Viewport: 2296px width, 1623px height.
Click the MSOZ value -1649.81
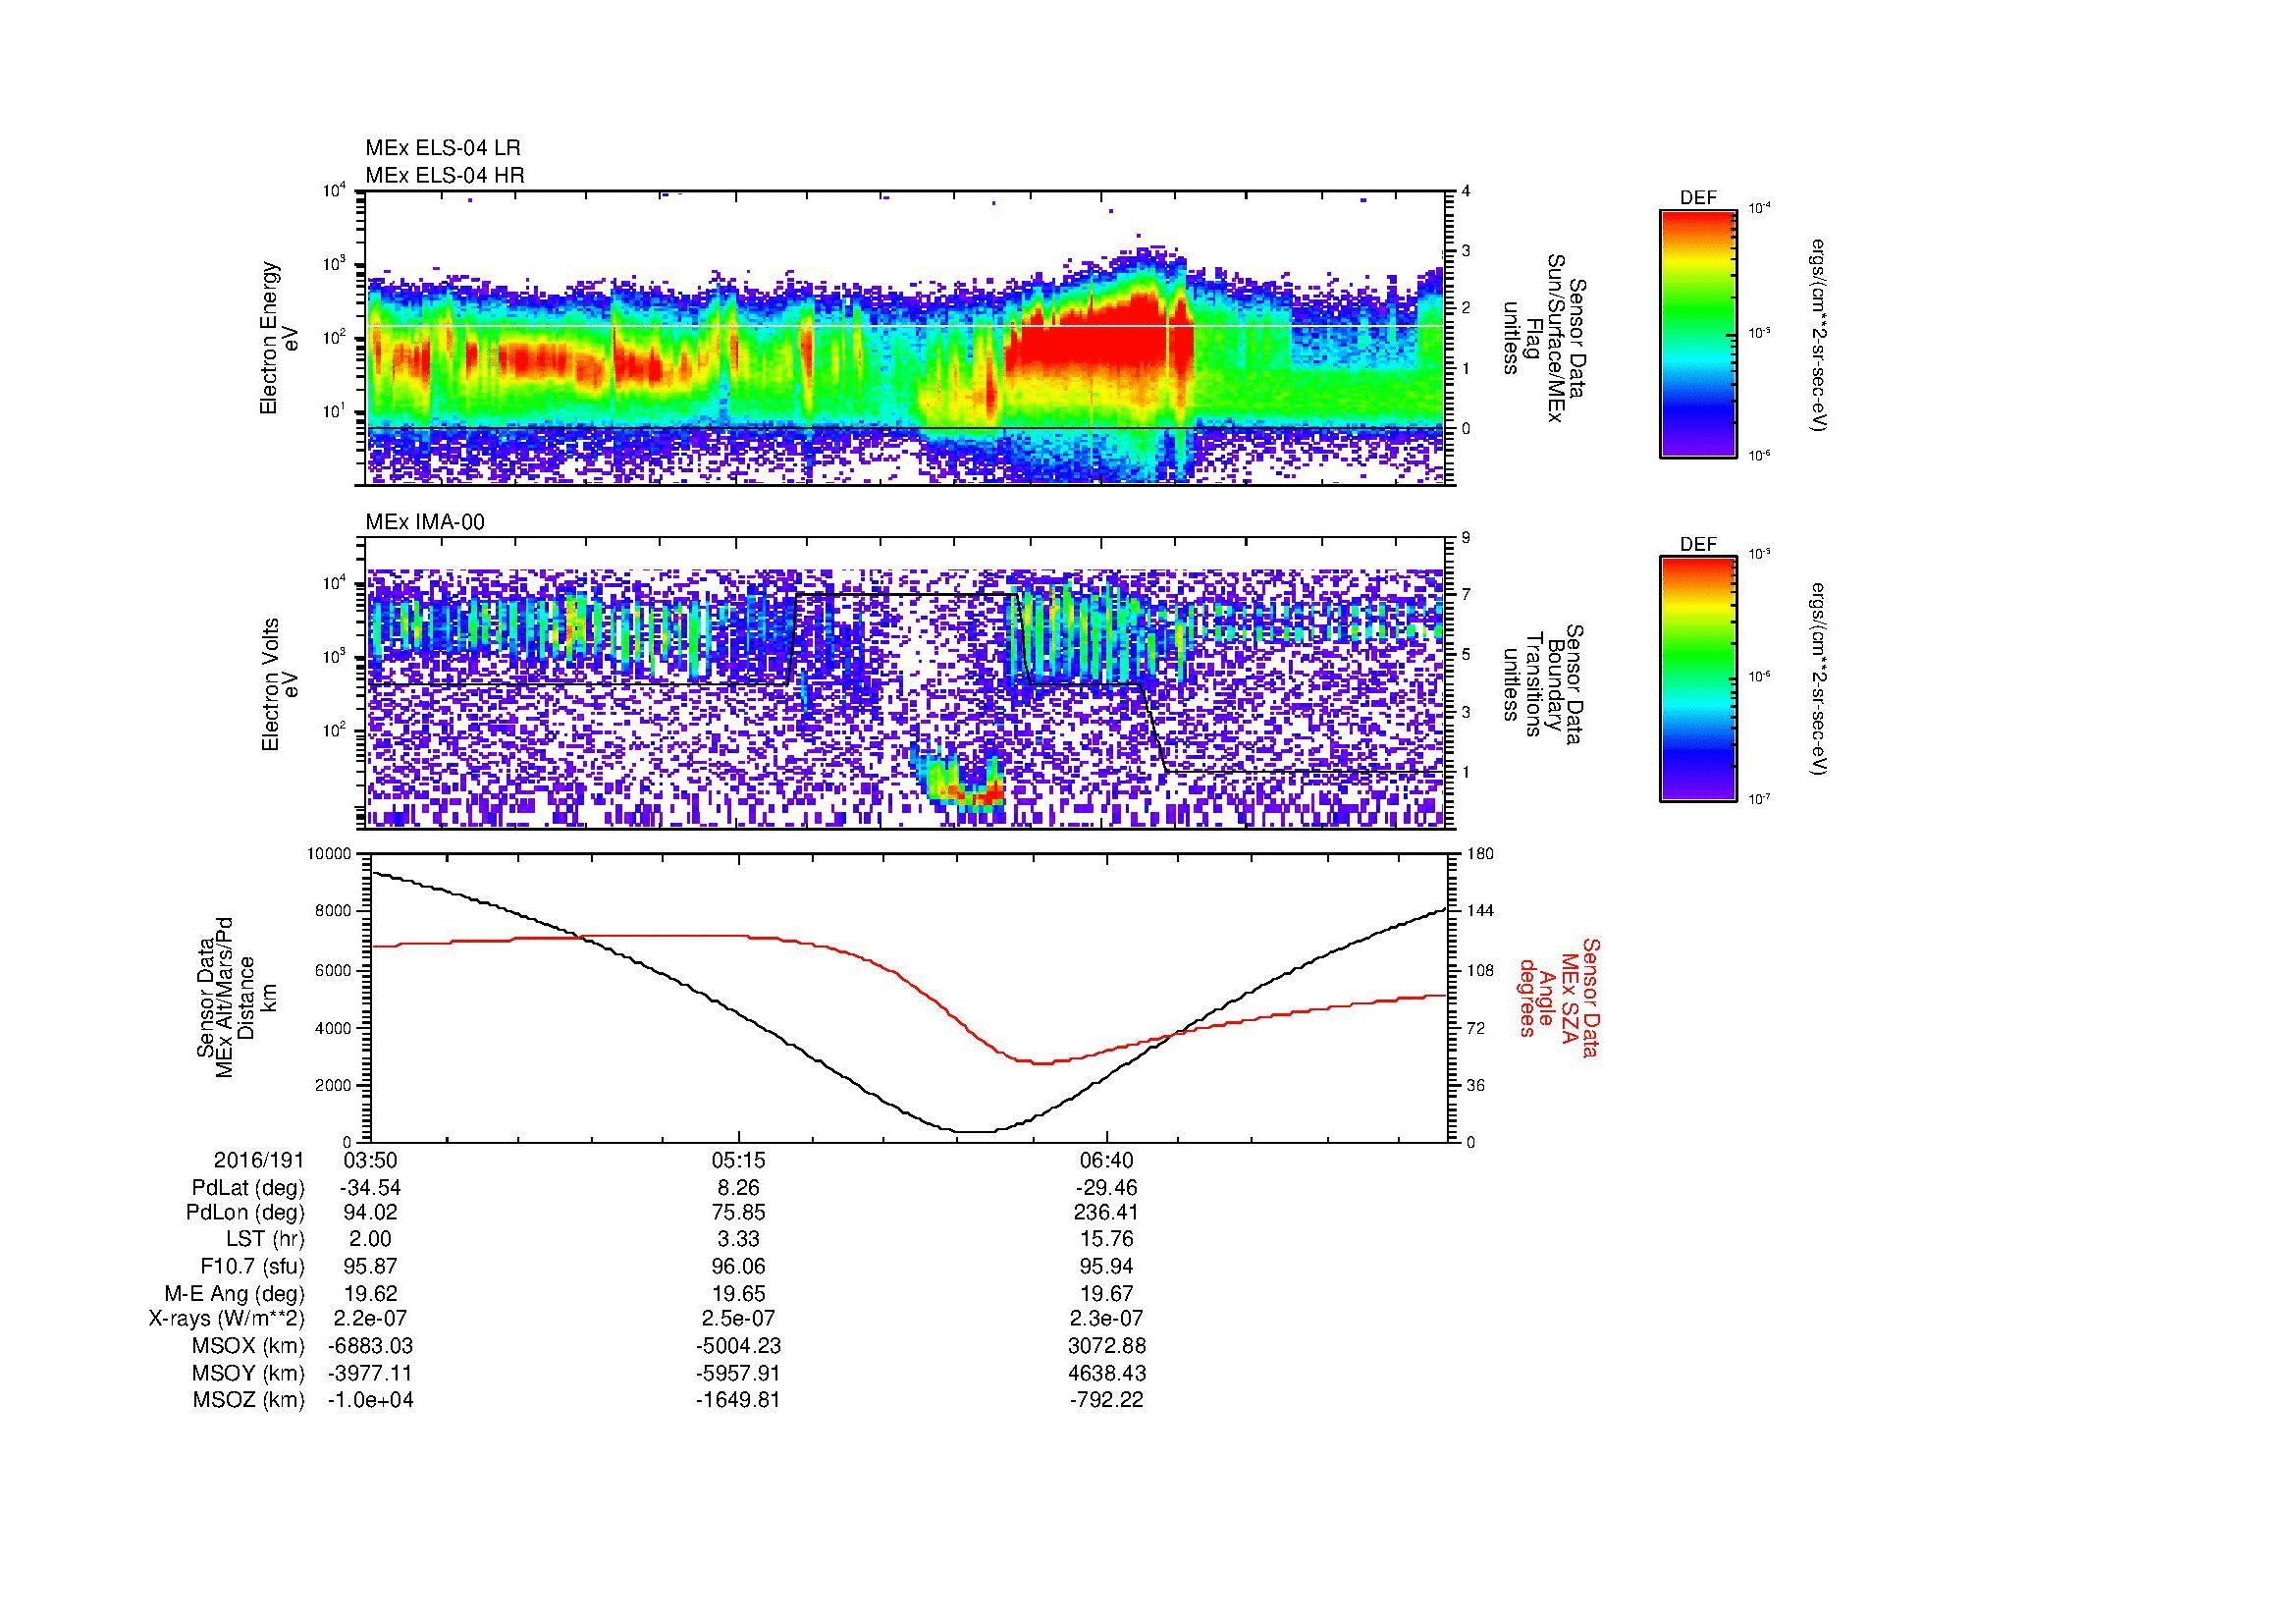739,1400
